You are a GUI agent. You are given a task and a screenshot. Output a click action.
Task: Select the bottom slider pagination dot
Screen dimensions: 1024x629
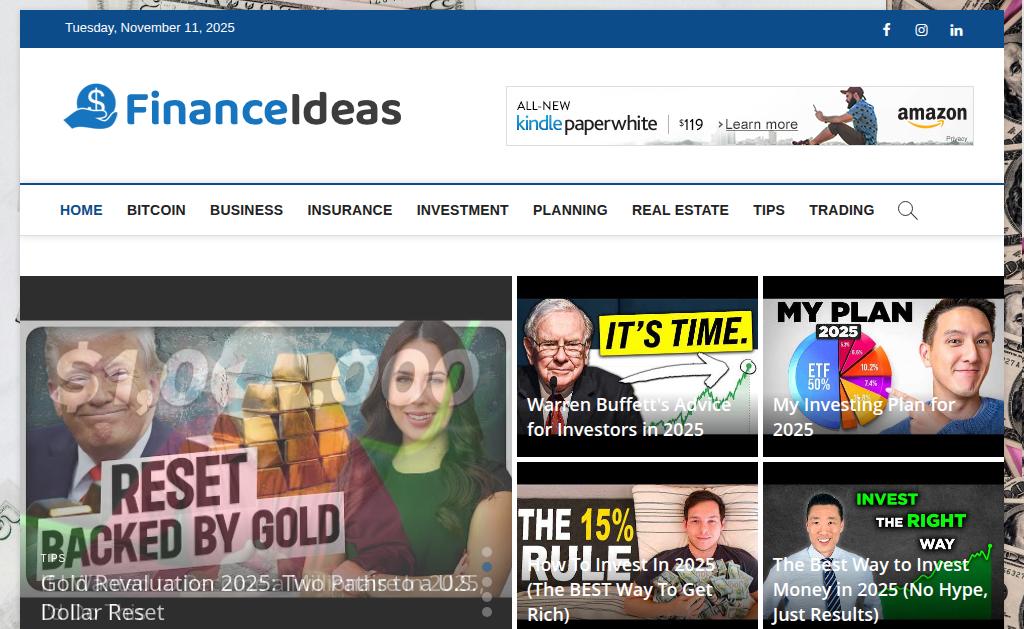coord(487,612)
